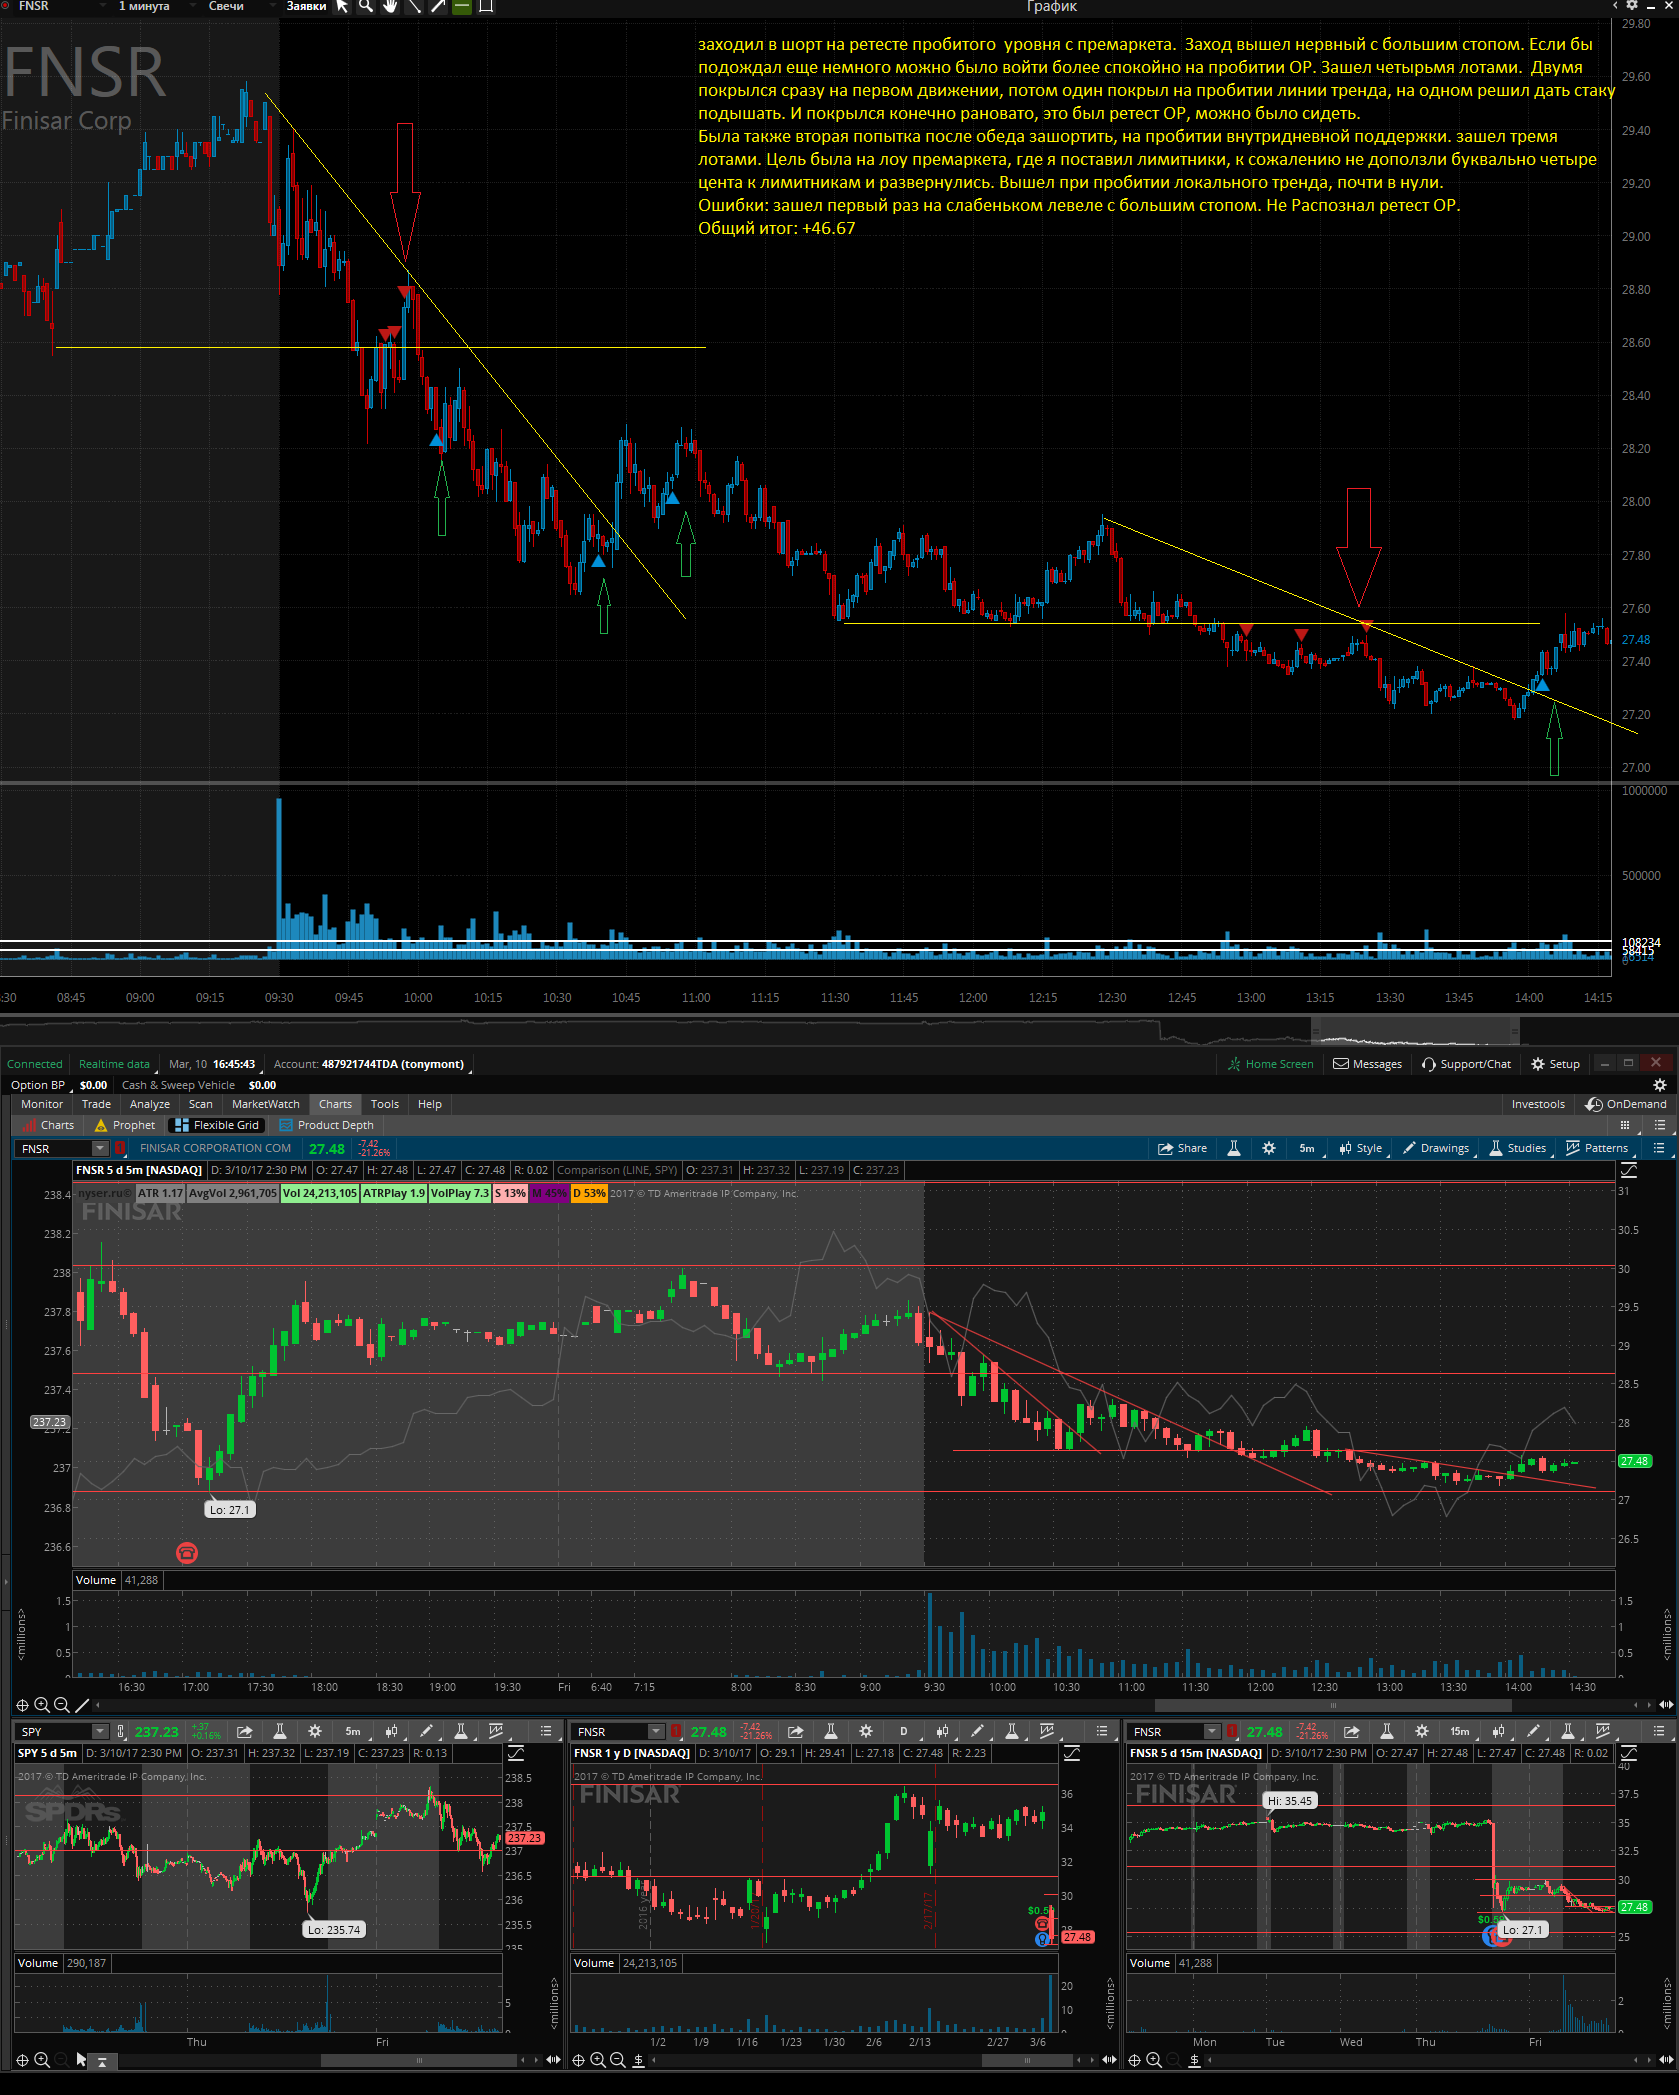This screenshot has width=1679, height=2095.
Task: Open the top chart settings gear
Action: click(x=1632, y=6)
